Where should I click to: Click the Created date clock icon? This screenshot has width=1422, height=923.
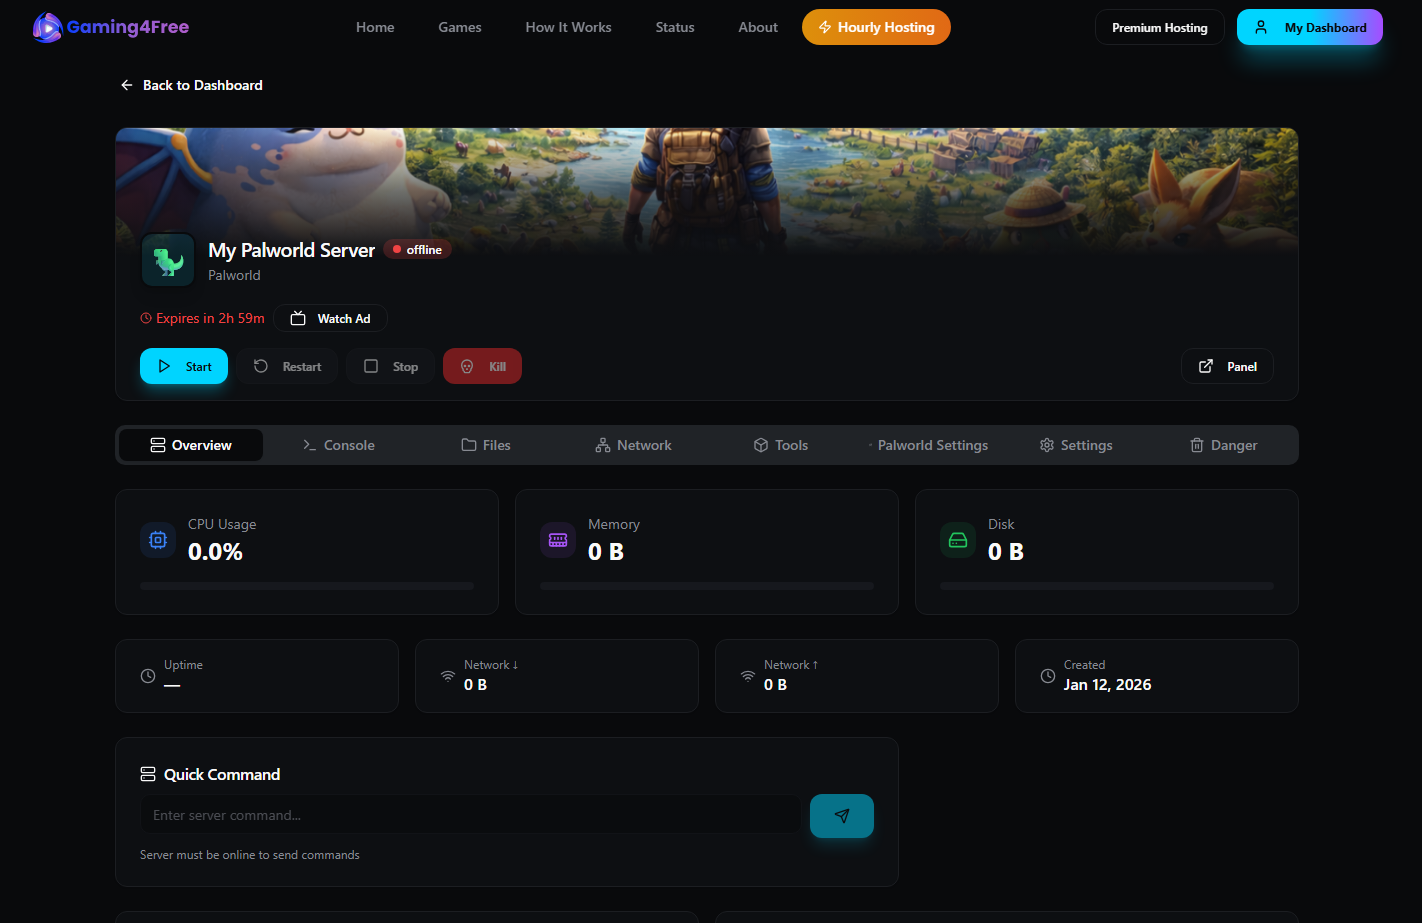pos(1048,676)
